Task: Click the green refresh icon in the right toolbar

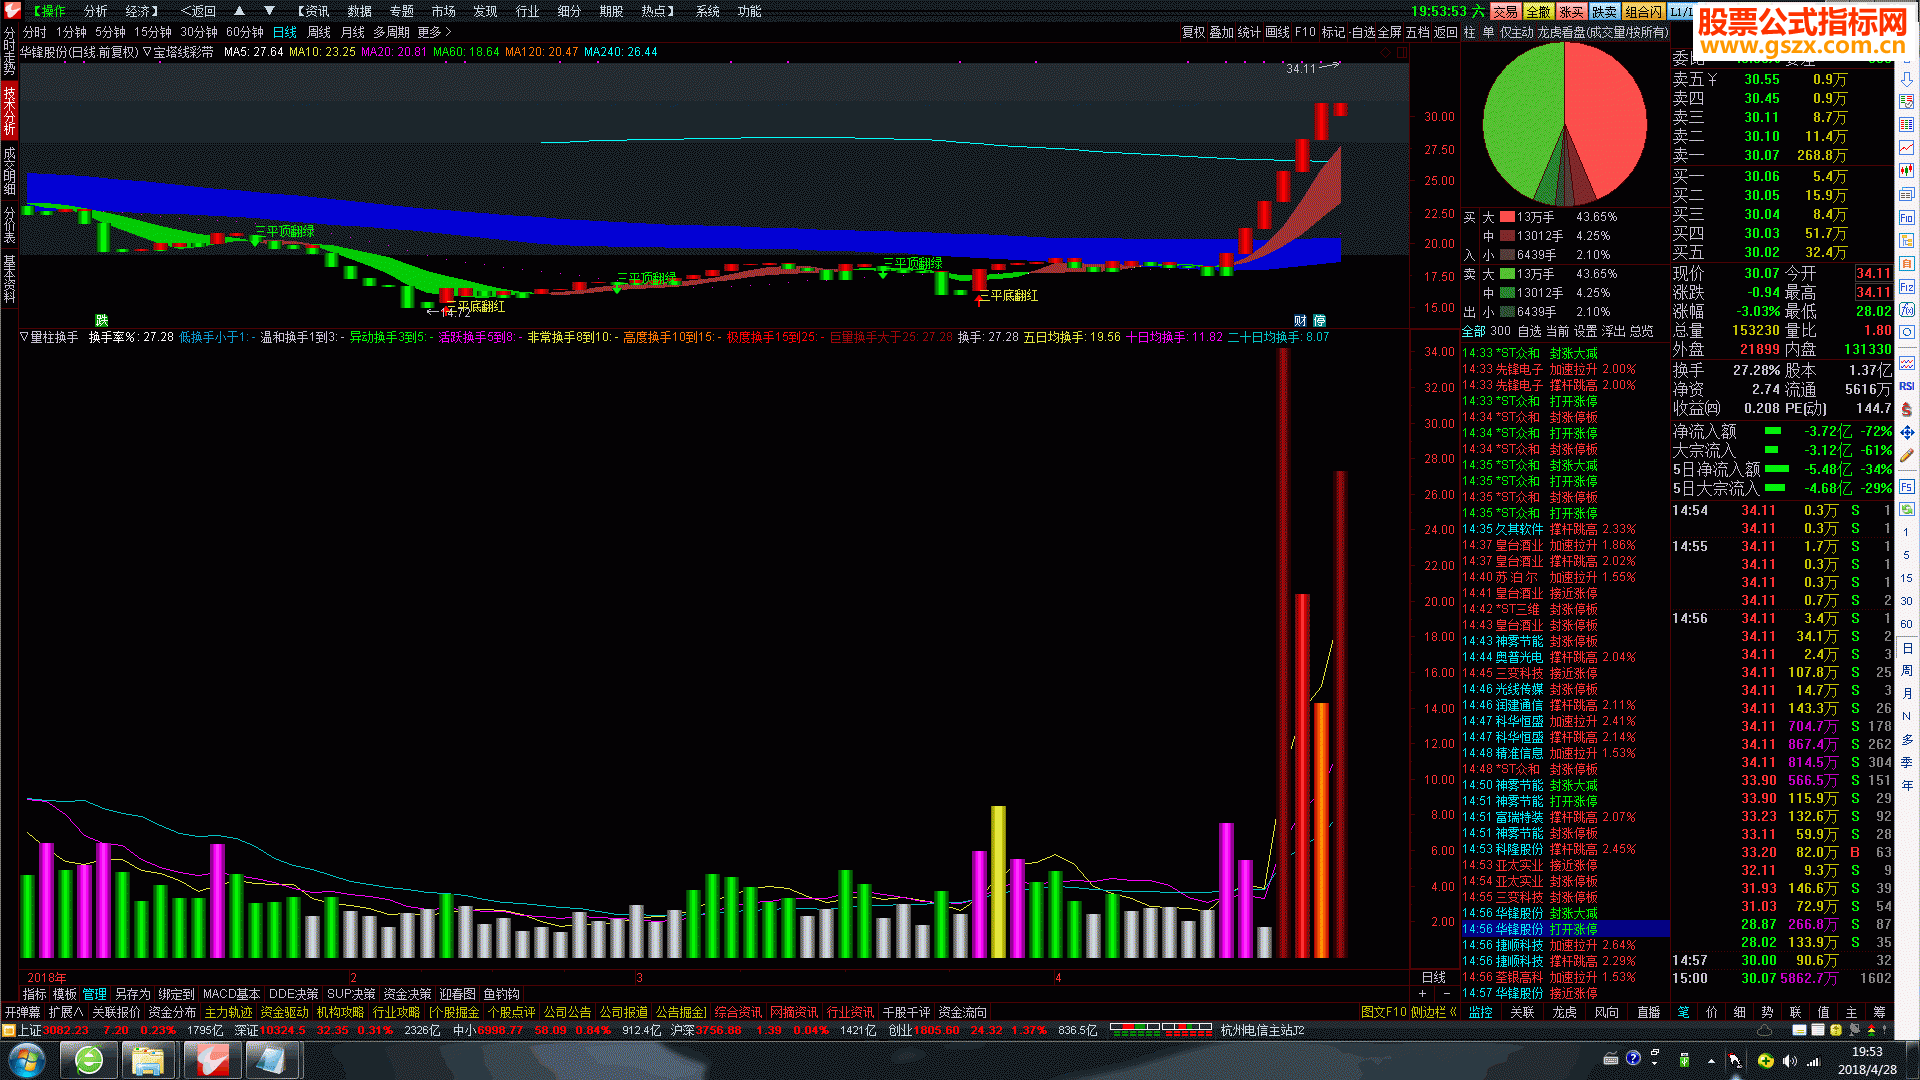Action: [1907, 509]
